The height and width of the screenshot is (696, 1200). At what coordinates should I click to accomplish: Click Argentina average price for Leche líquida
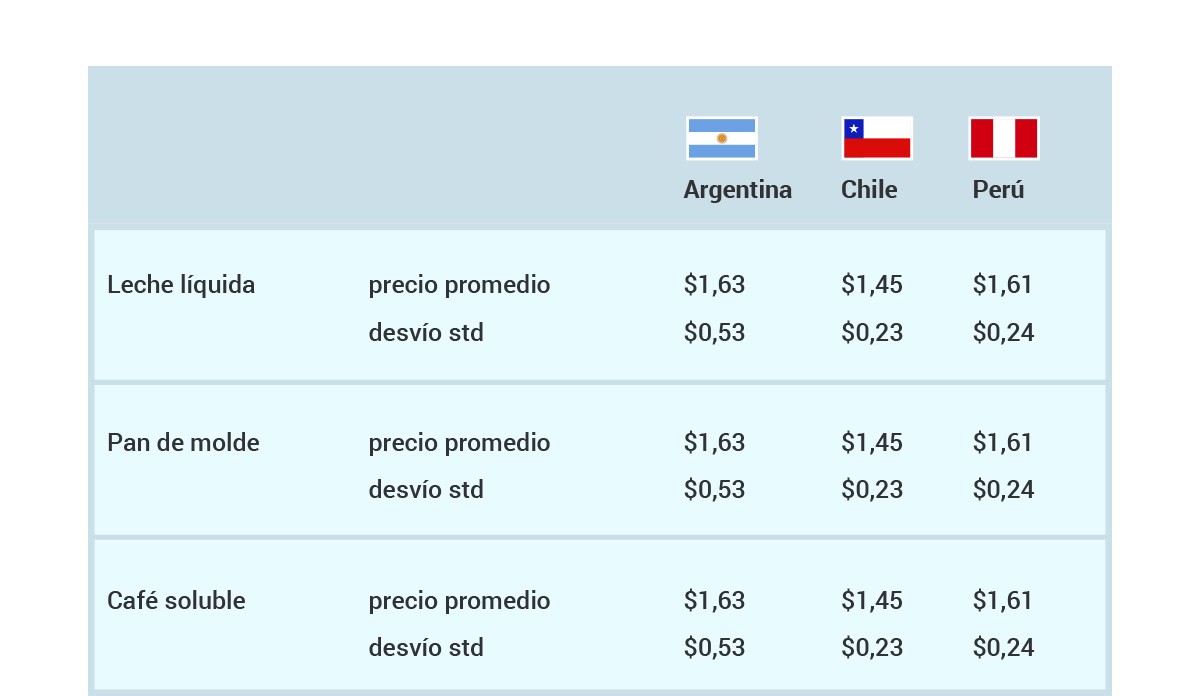point(714,285)
